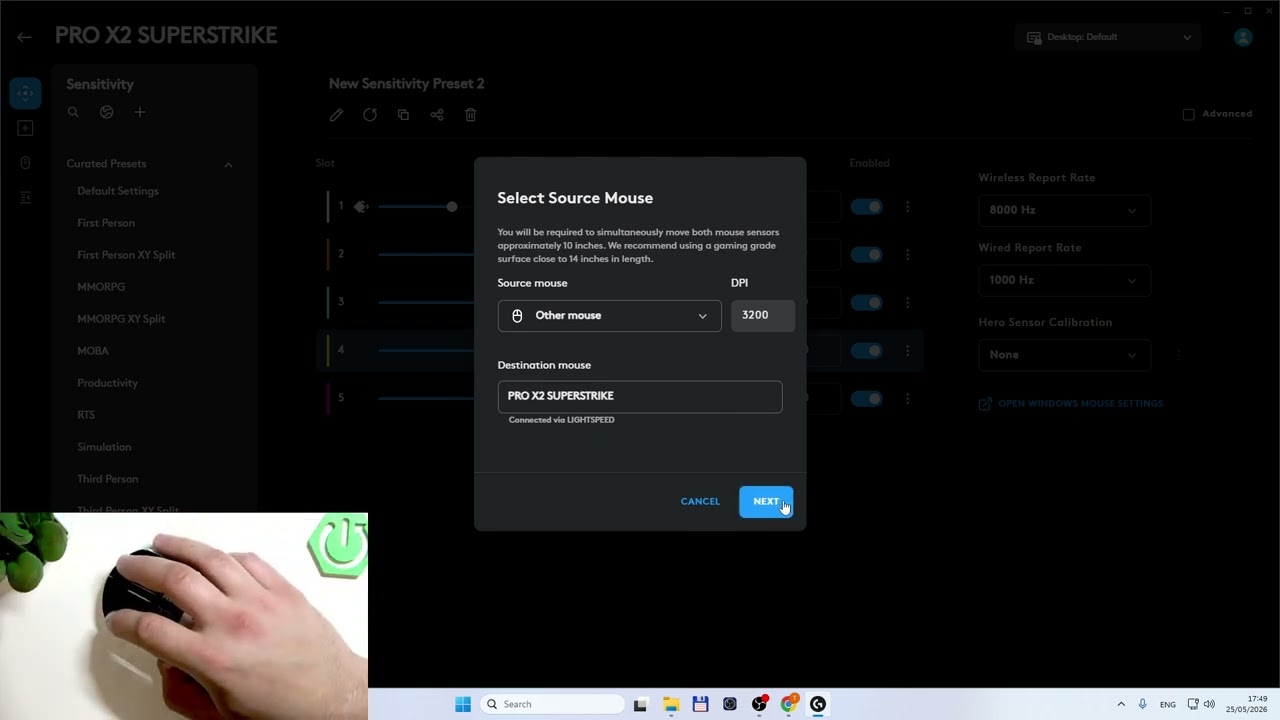Click the slot 1 DPI slider handle

point(452,207)
